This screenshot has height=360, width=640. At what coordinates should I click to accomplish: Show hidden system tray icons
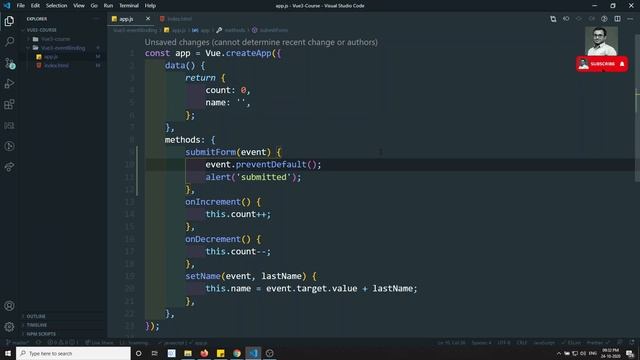click(x=558, y=353)
